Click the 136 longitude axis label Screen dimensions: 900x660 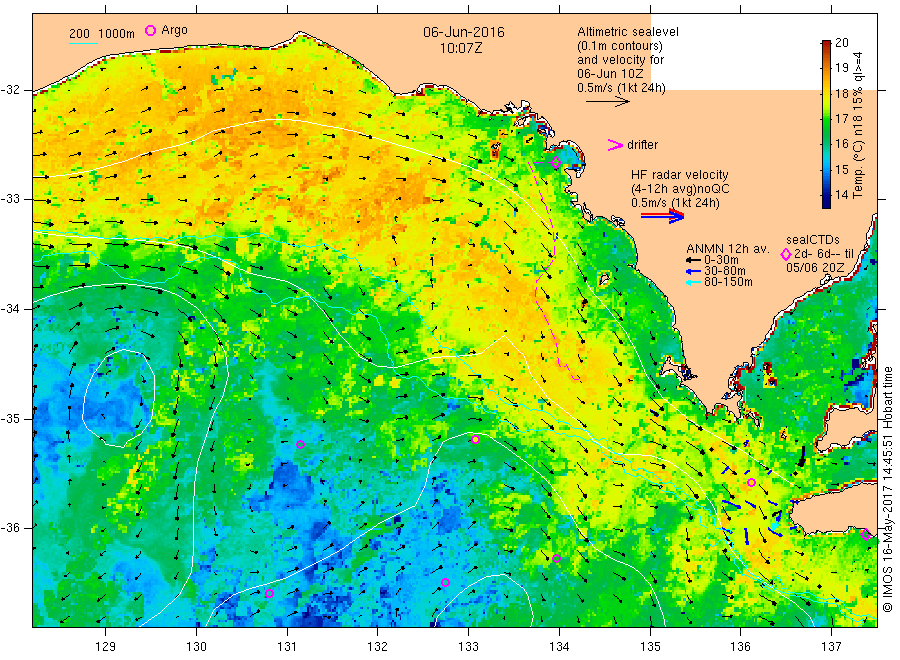740,647
